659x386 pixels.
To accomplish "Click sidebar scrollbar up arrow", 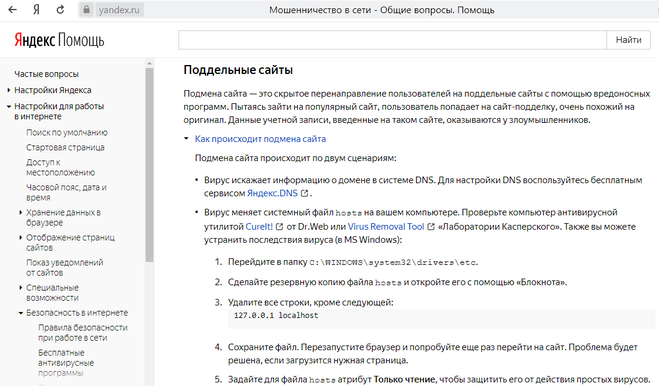I will click(x=149, y=63).
